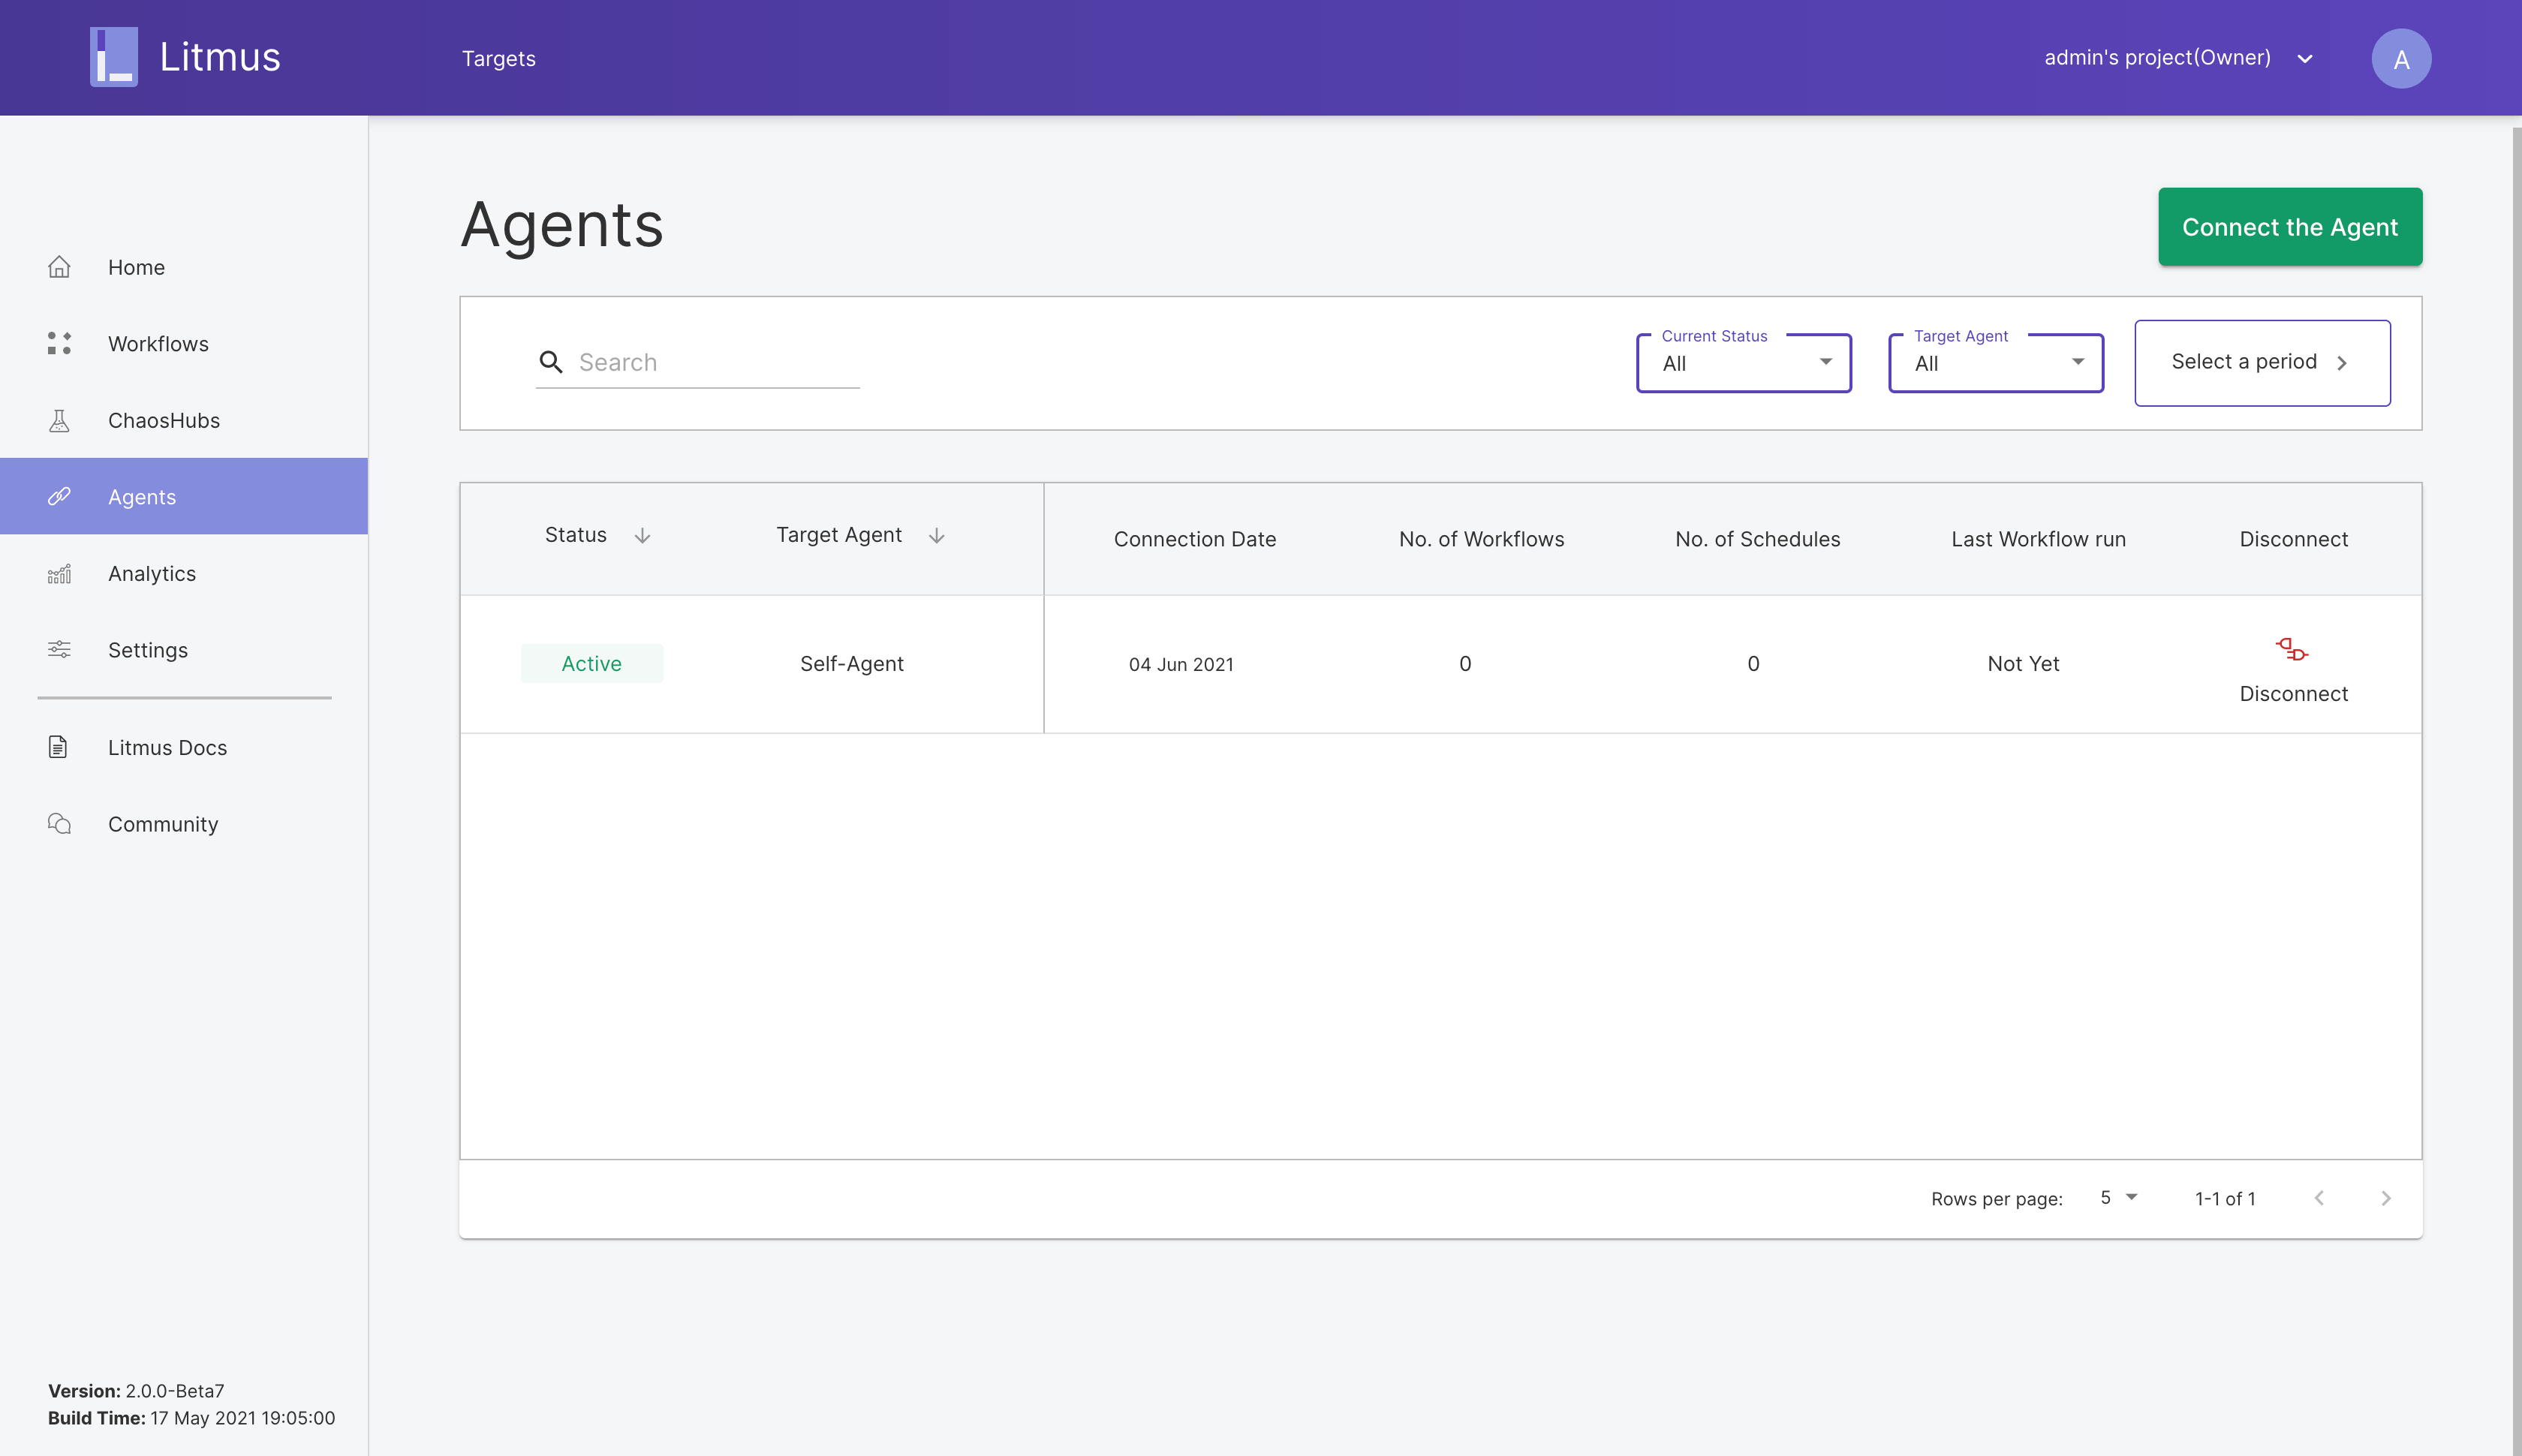Viewport: 2522px width, 1456px height.
Task: Click the Litmus logo icon
Action: click(114, 57)
